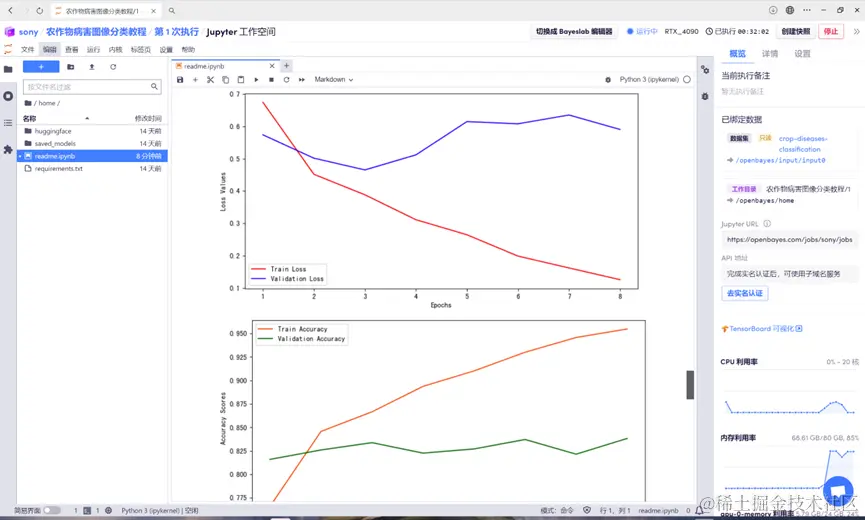865x520 pixels.
Task: Open the debugger panel on right sidebar
Action: tap(705, 97)
